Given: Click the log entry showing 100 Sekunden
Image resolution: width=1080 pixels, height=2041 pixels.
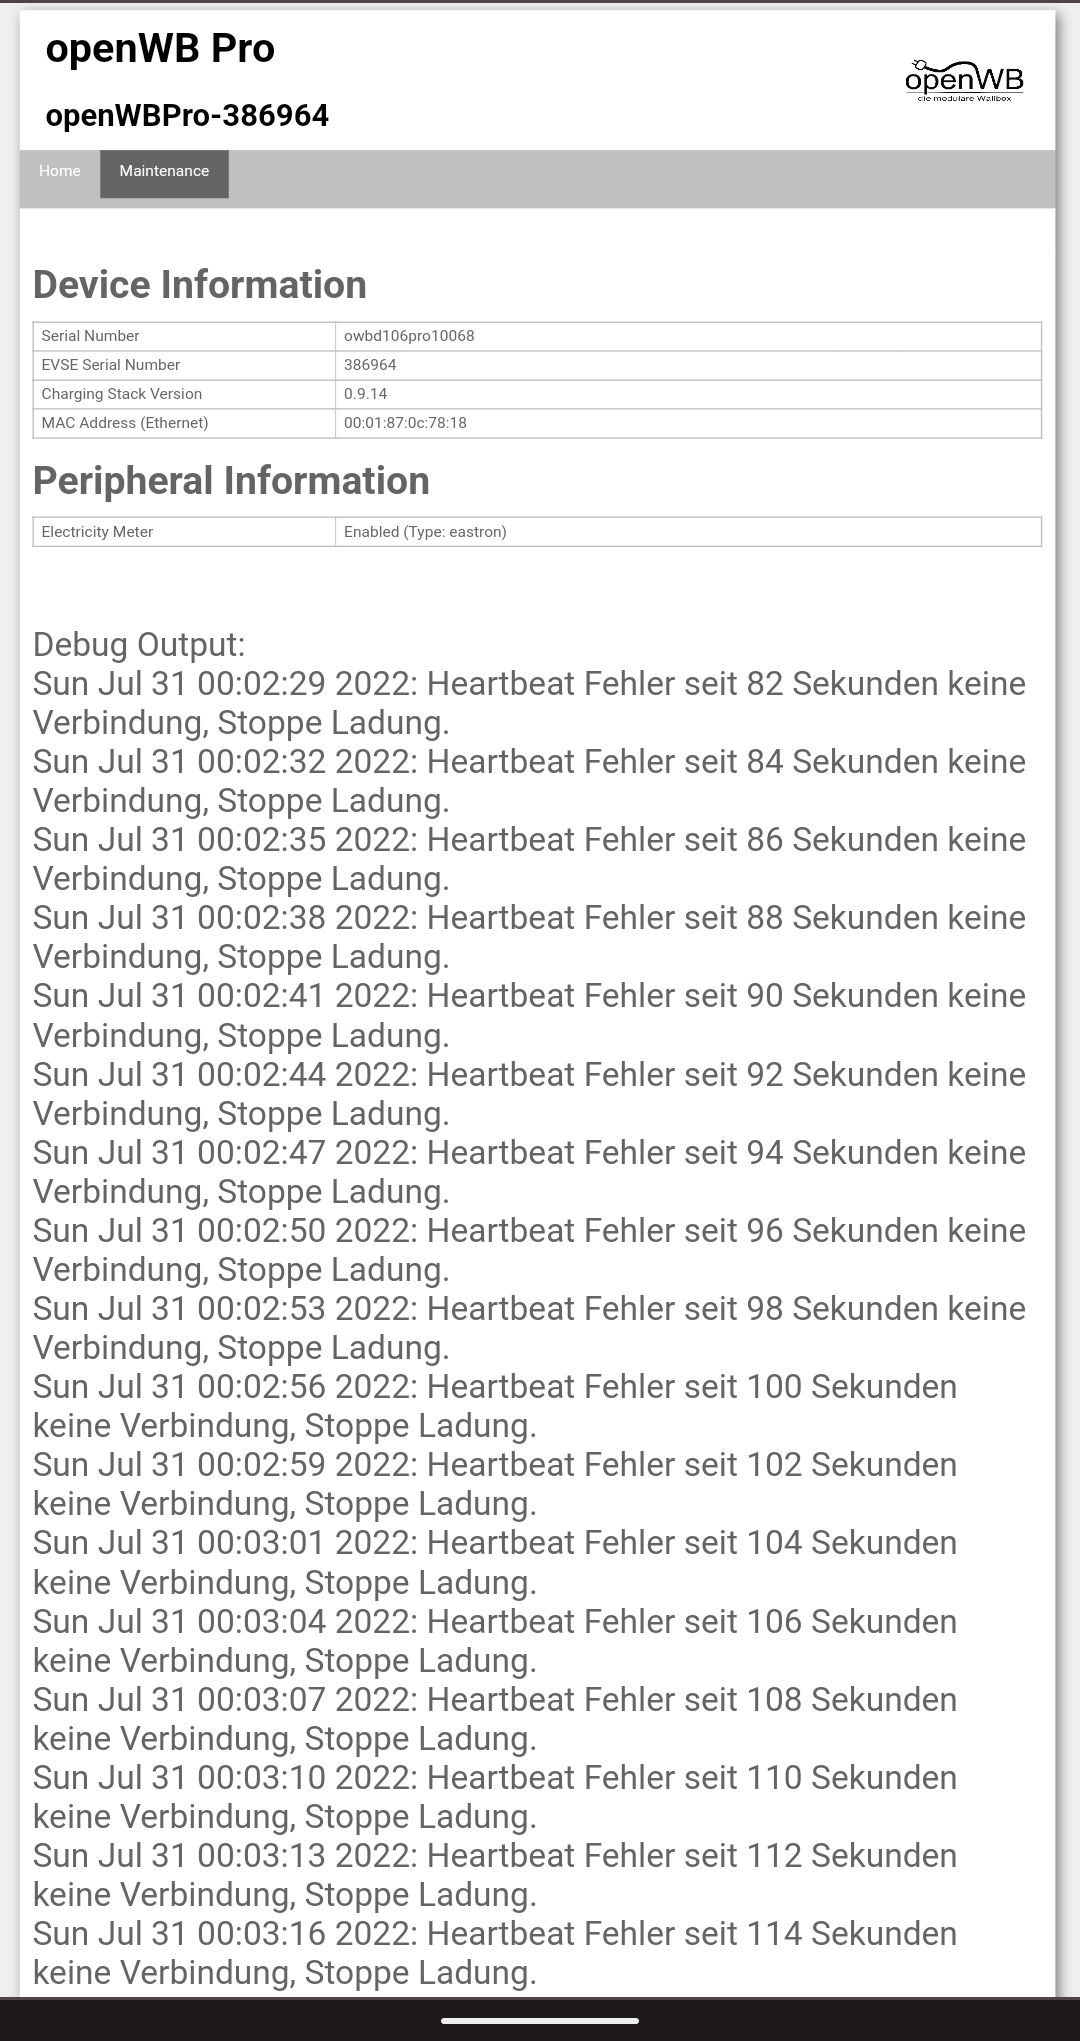Looking at the screenshot, I should tap(495, 1406).
